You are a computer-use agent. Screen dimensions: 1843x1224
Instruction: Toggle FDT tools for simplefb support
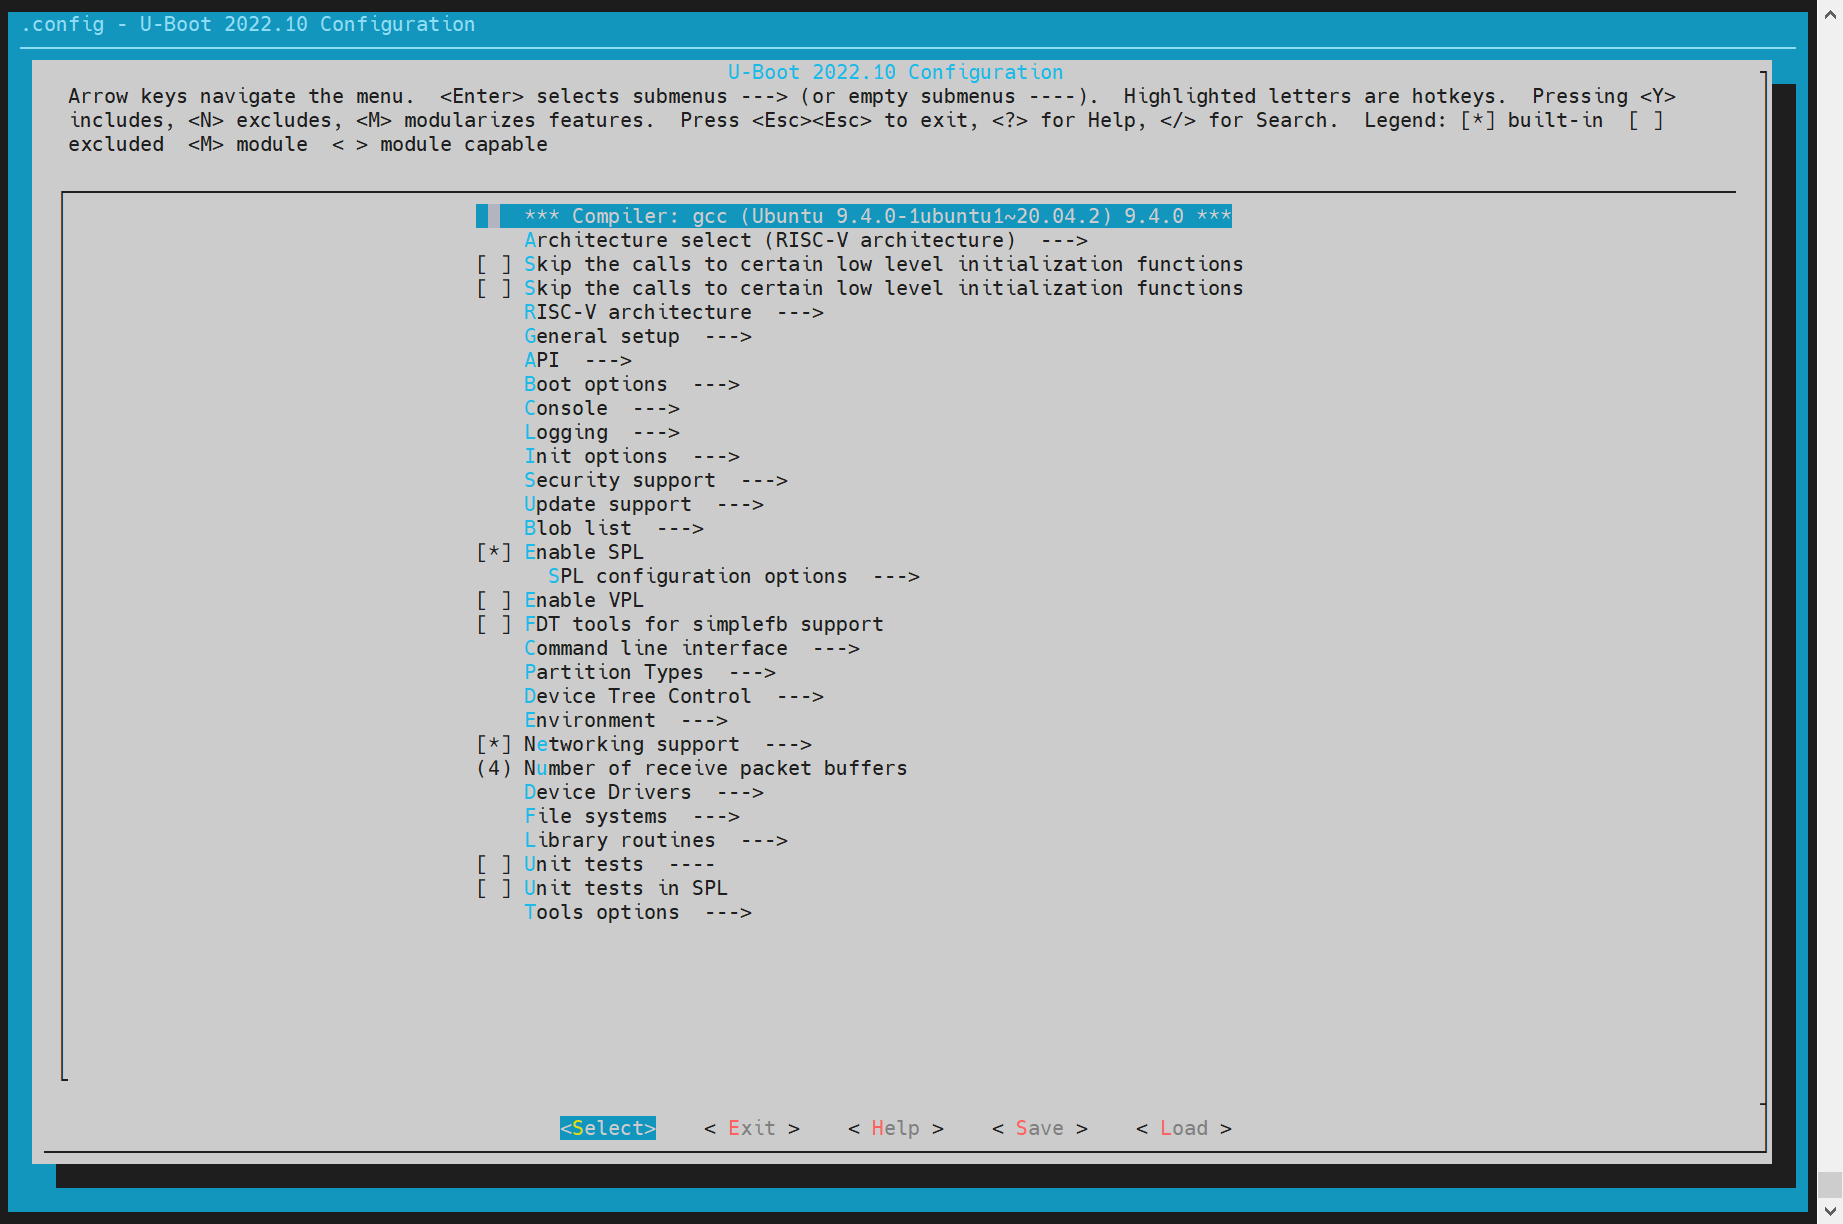coord(494,624)
